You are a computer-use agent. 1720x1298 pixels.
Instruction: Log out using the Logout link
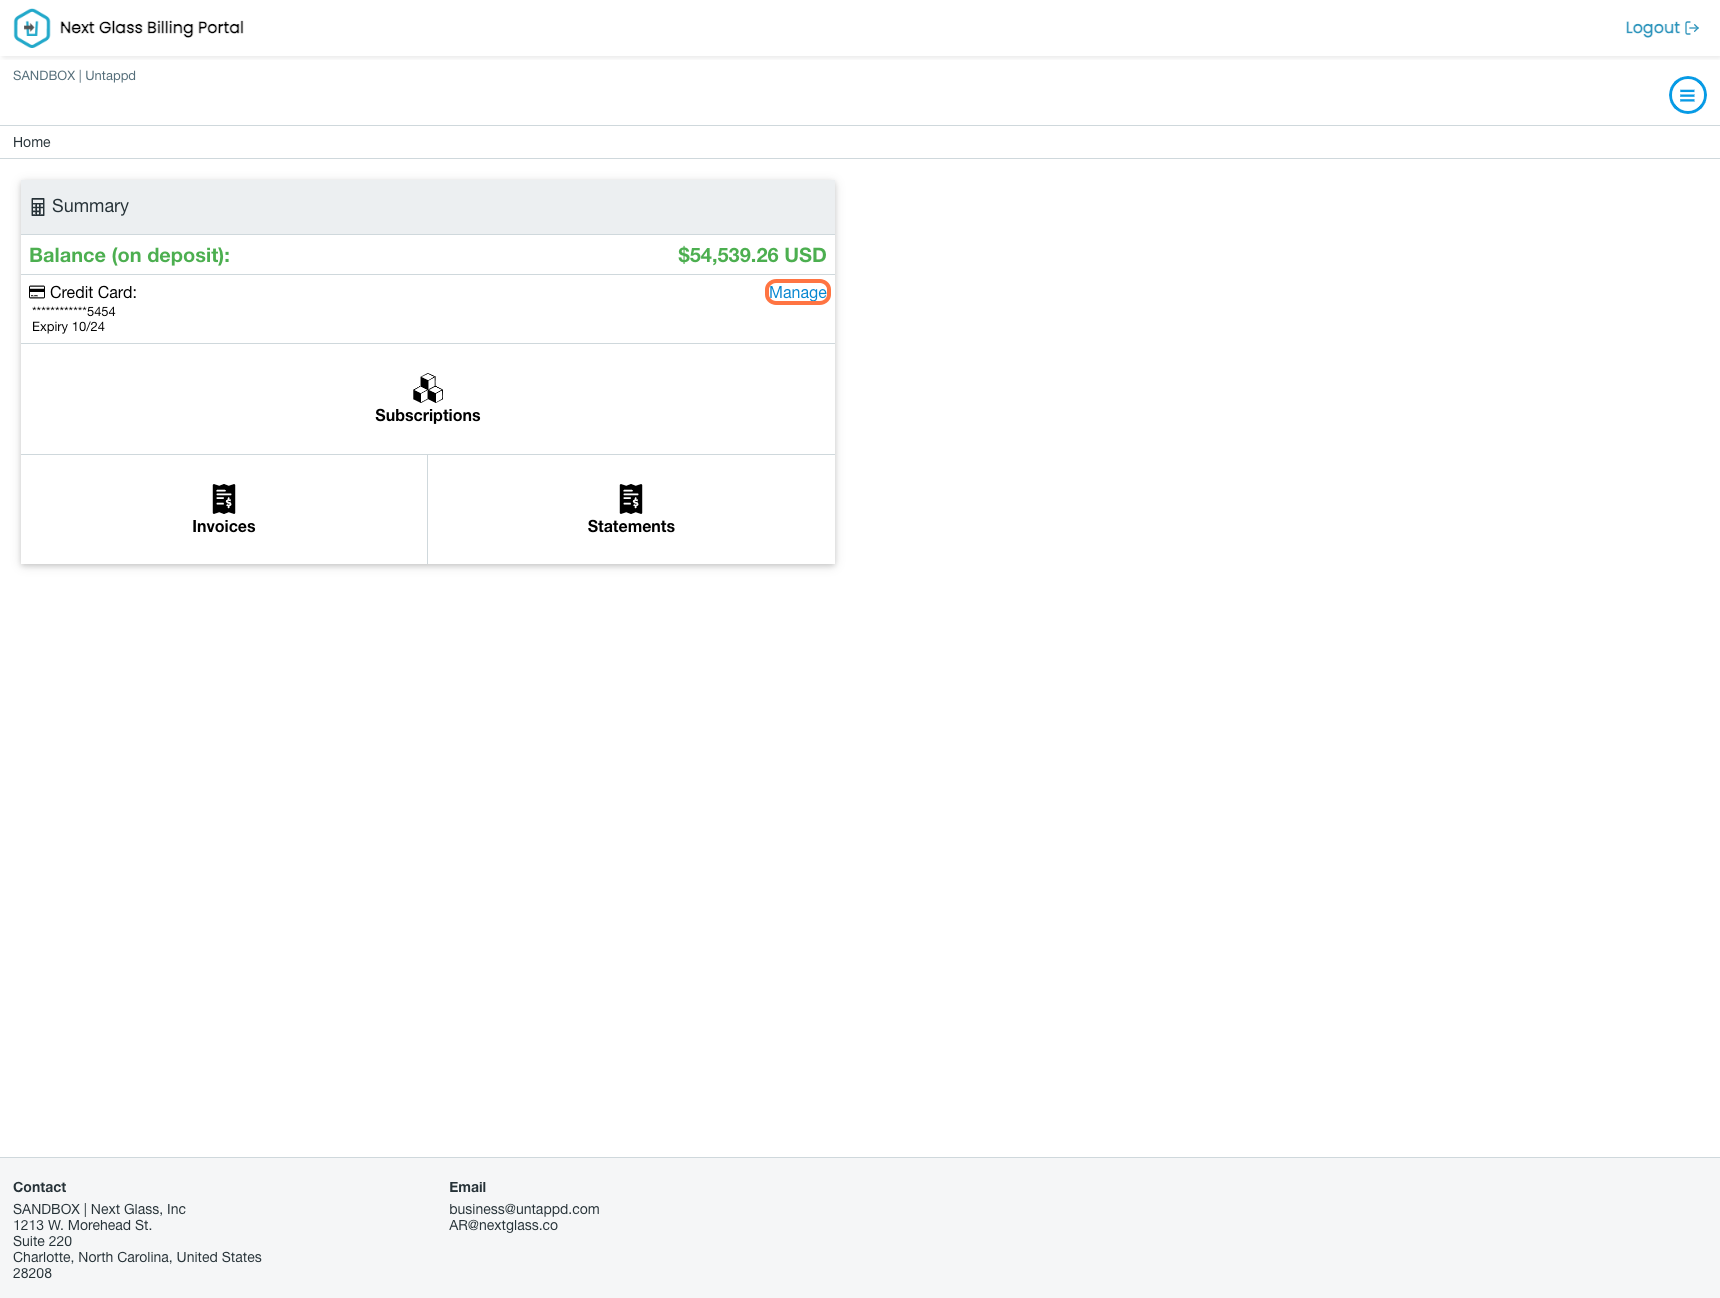pyautogui.click(x=1652, y=28)
